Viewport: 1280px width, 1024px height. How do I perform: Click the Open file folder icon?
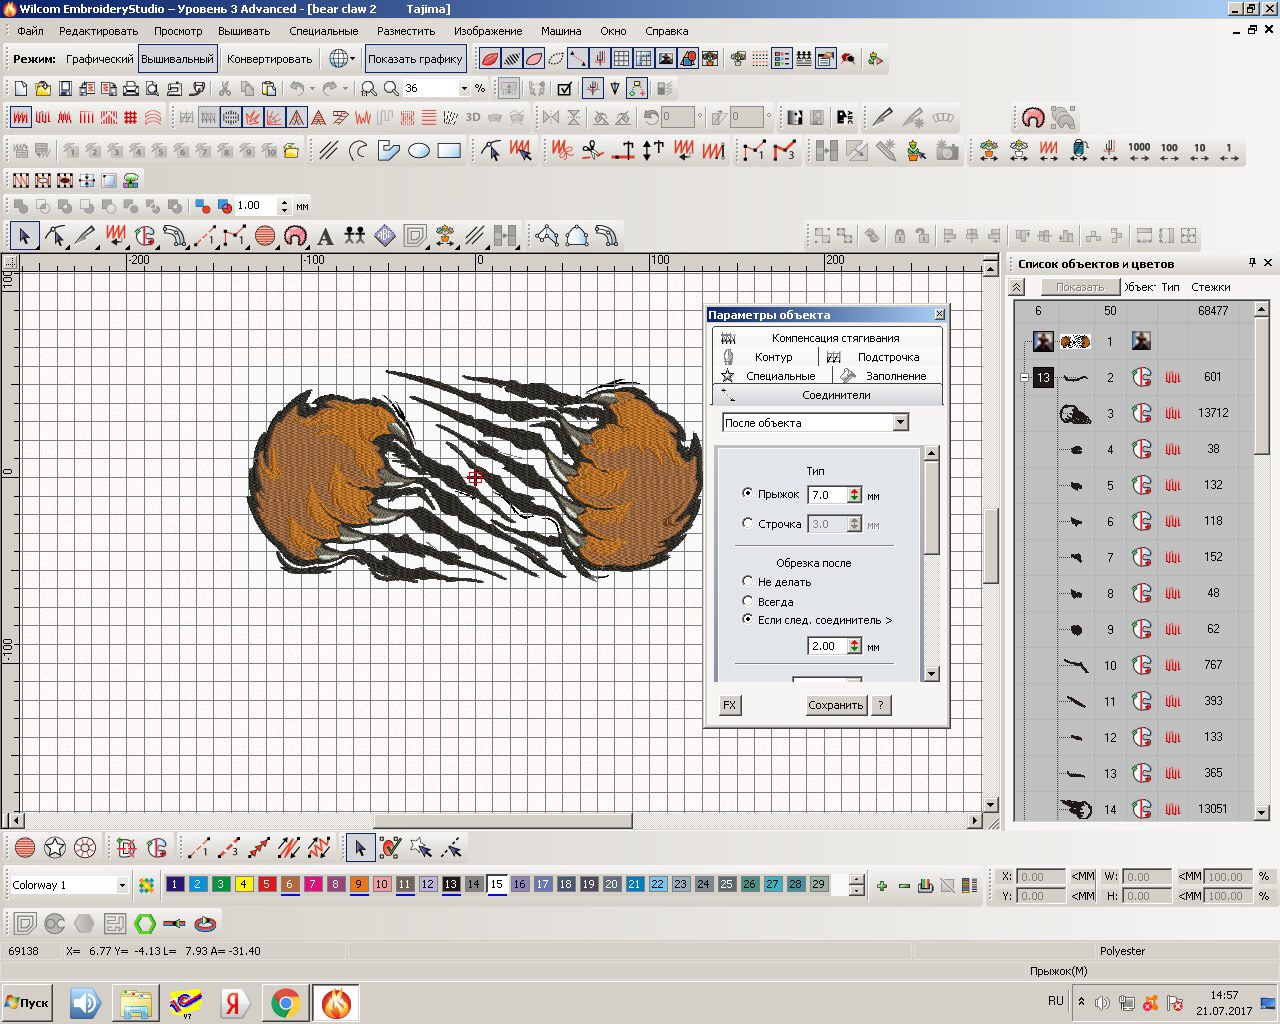click(43, 89)
